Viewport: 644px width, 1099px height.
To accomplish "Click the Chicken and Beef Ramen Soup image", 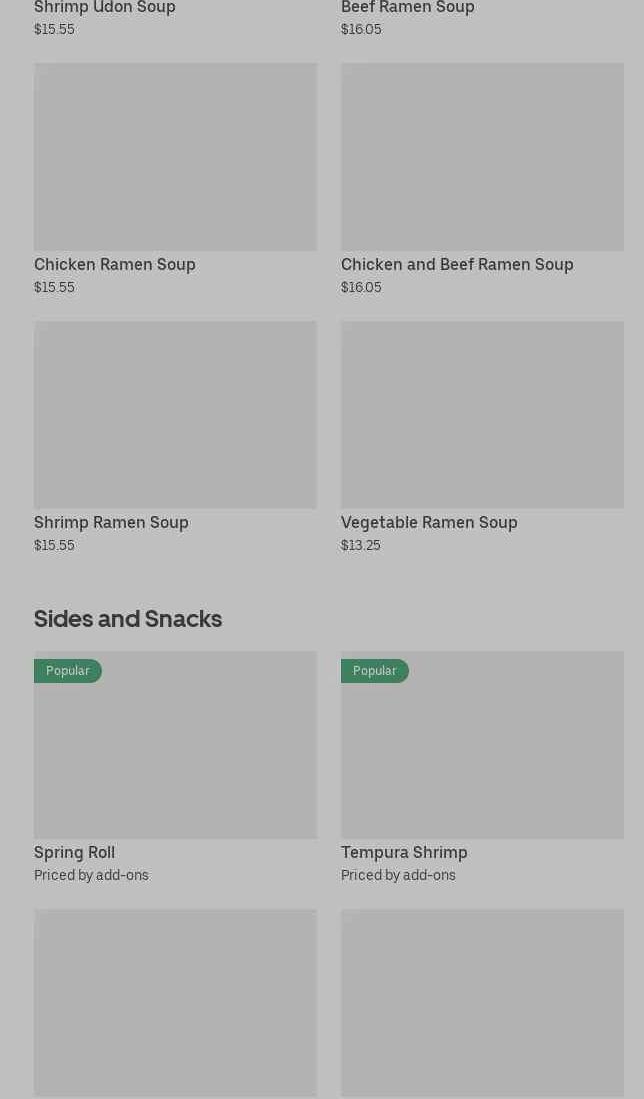I will click(482, 157).
